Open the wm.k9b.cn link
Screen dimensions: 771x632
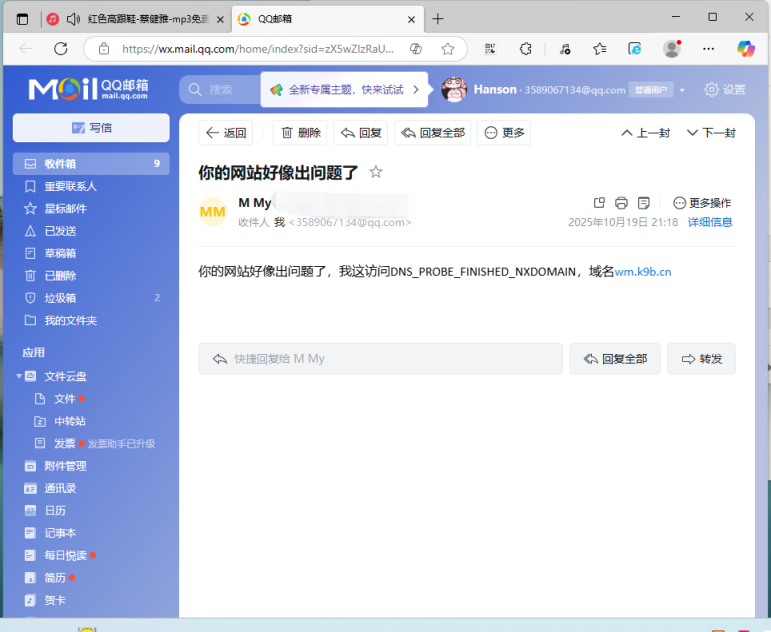(643, 272)
